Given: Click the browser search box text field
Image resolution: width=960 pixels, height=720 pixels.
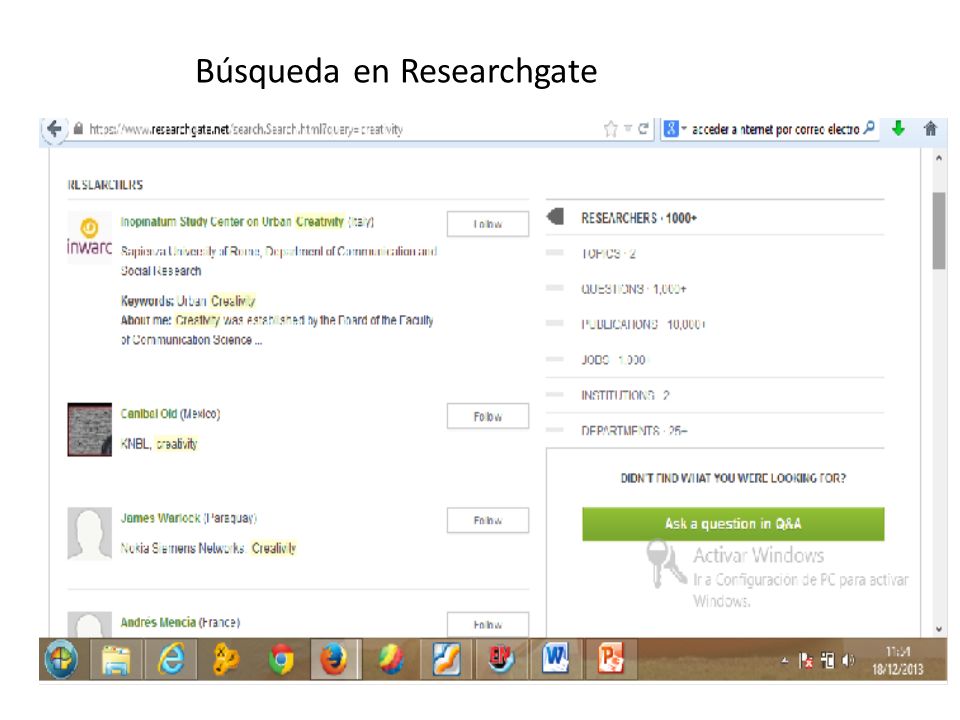Looking at the screenshot, I should 776,129.
